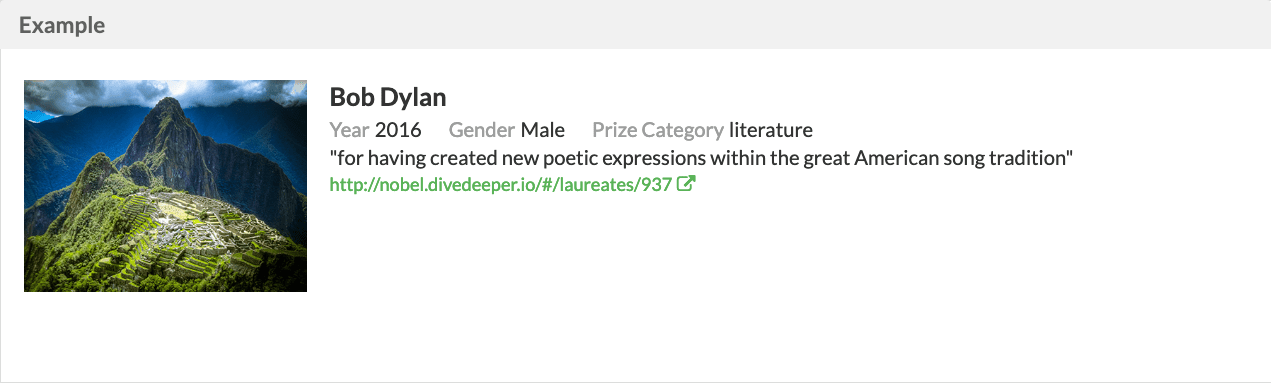
Task: Select the Gender field label
Action: (x=482, y=130)
